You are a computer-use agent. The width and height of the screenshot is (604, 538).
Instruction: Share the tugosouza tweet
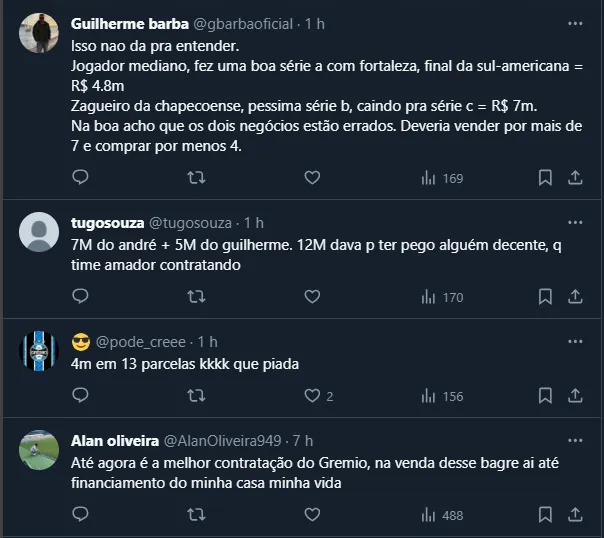575,297
